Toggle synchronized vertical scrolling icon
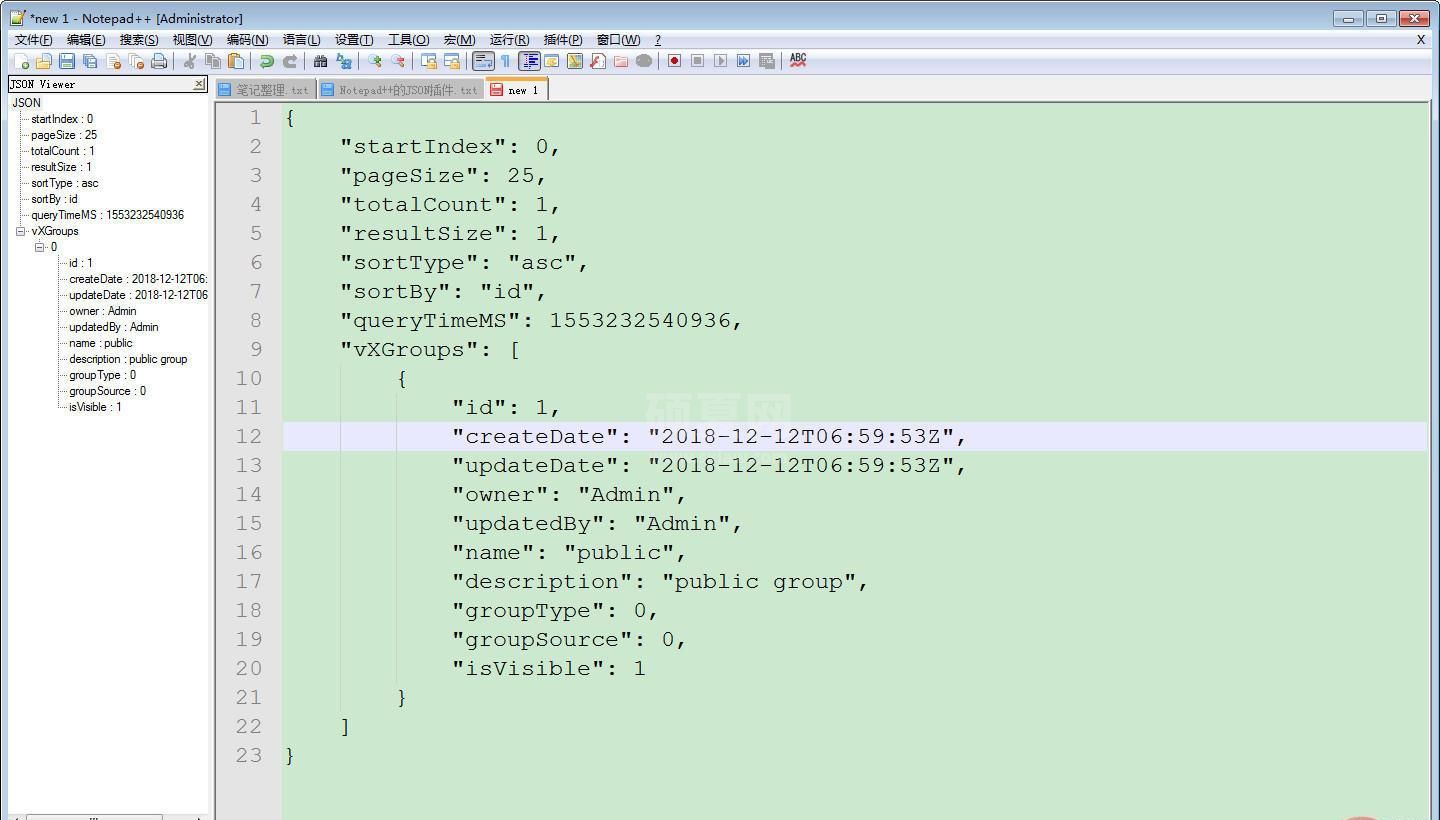 tap(429, 61)
